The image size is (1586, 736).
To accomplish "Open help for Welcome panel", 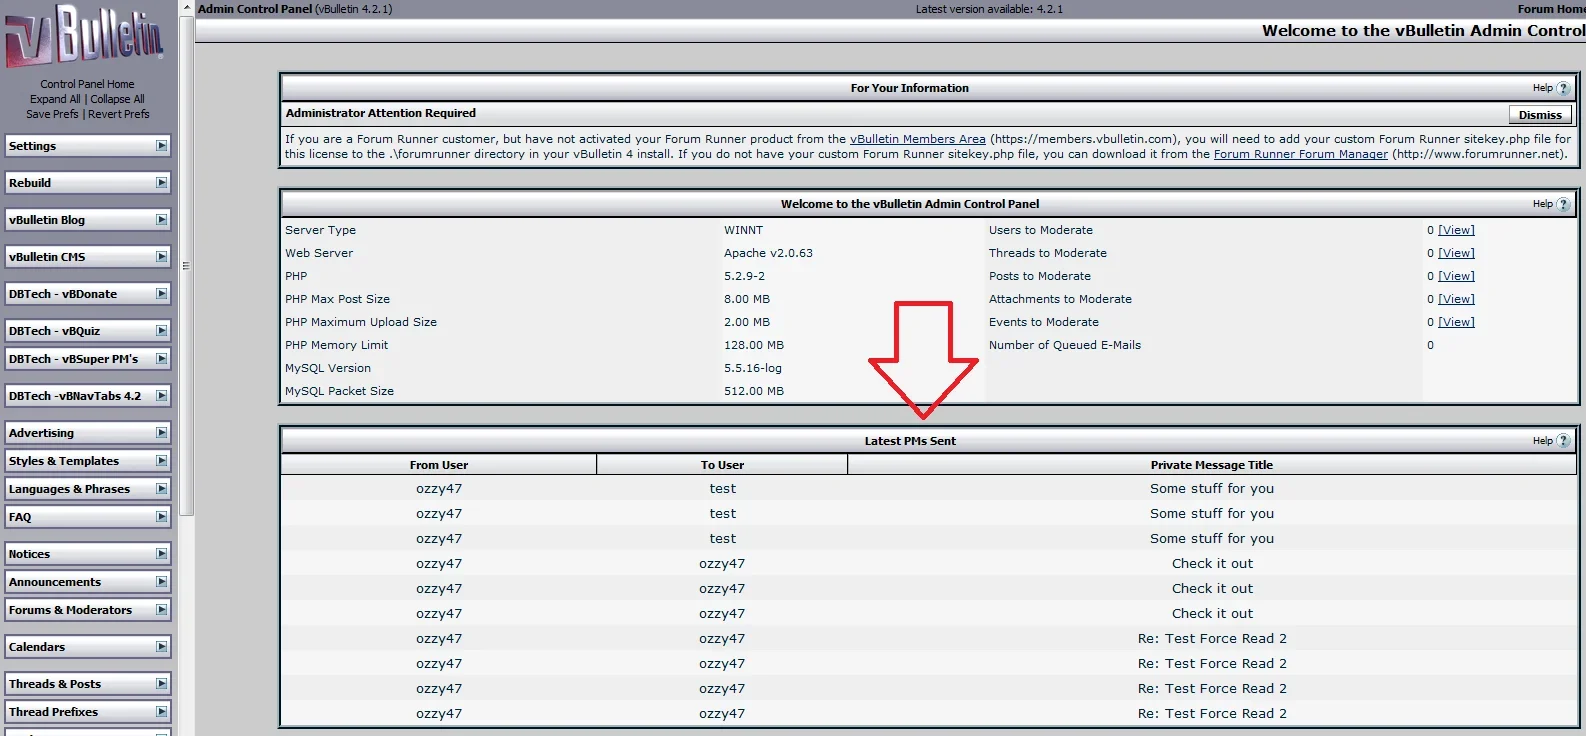I will 1563,204.
